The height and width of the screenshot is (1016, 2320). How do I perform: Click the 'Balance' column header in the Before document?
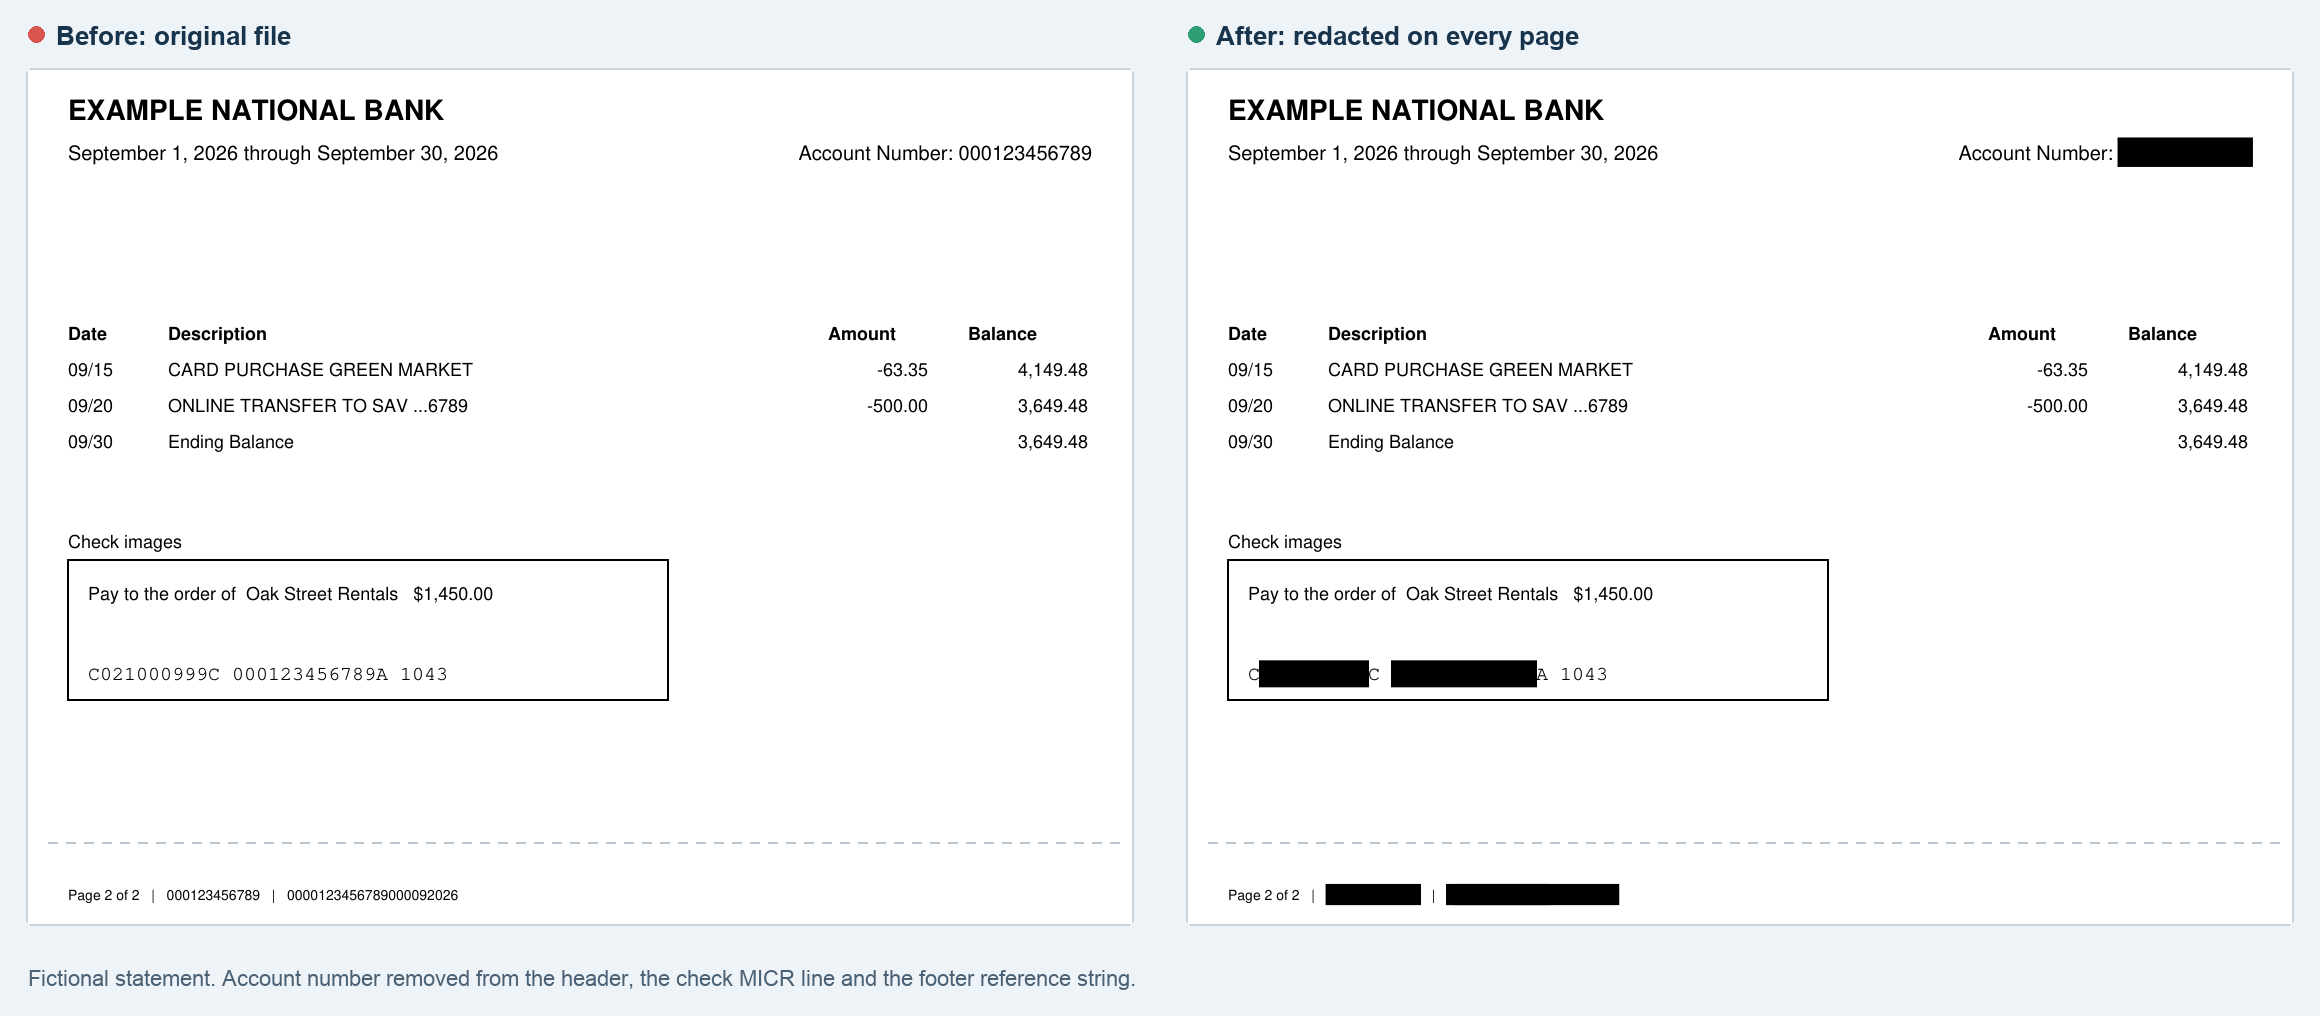click(1002, 334)
